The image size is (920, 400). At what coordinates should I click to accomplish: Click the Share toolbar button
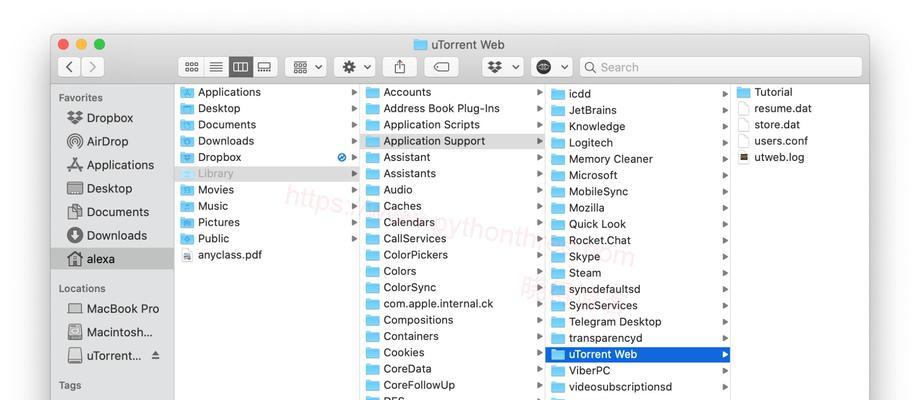tap(400, 67)
